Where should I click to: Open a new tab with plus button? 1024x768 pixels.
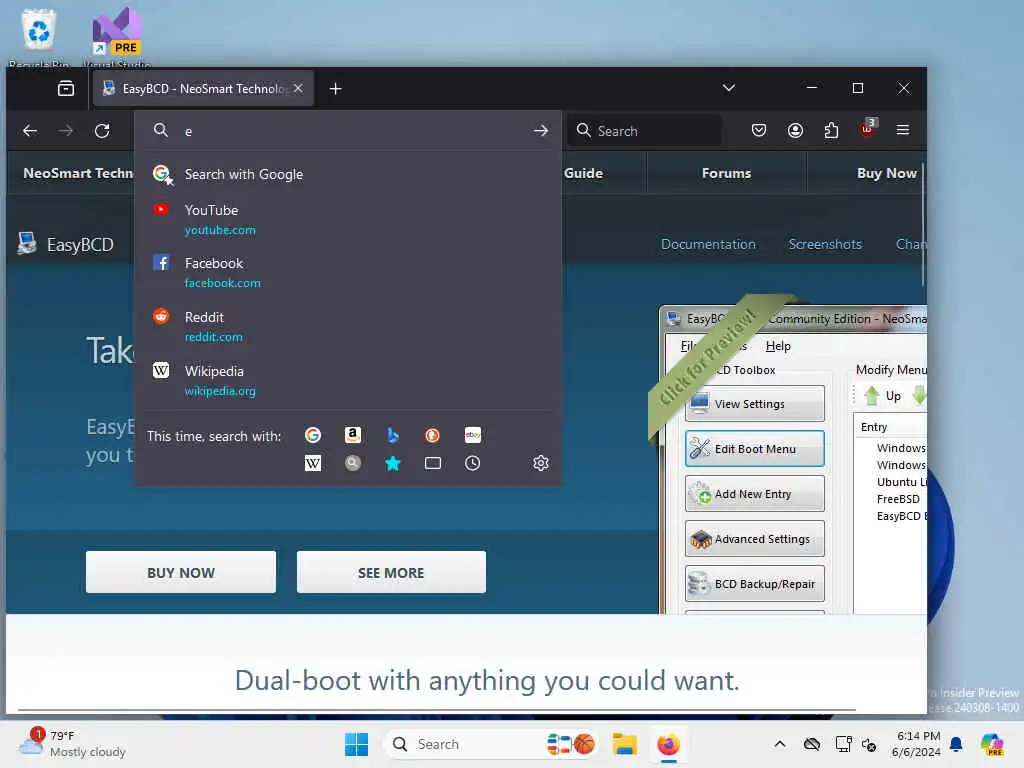(335, 89)
